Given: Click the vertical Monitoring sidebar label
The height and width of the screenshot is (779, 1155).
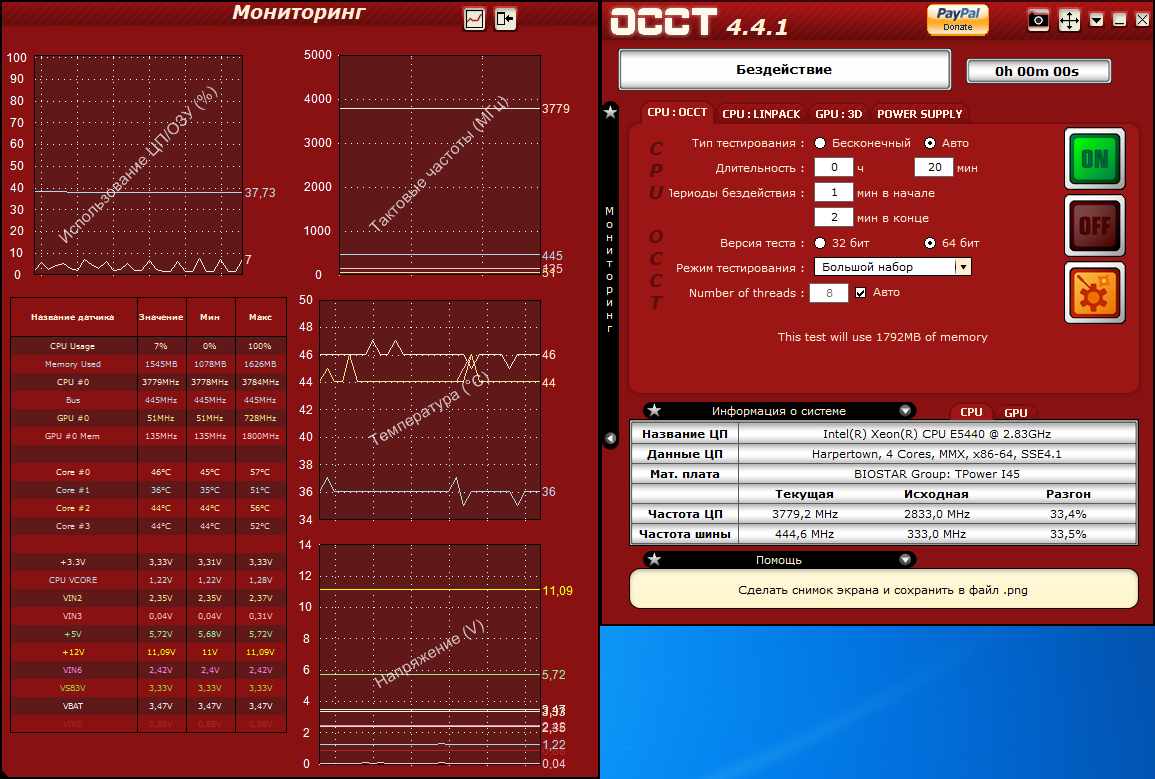Looking at the screenshot, I should tap(610, 269).
